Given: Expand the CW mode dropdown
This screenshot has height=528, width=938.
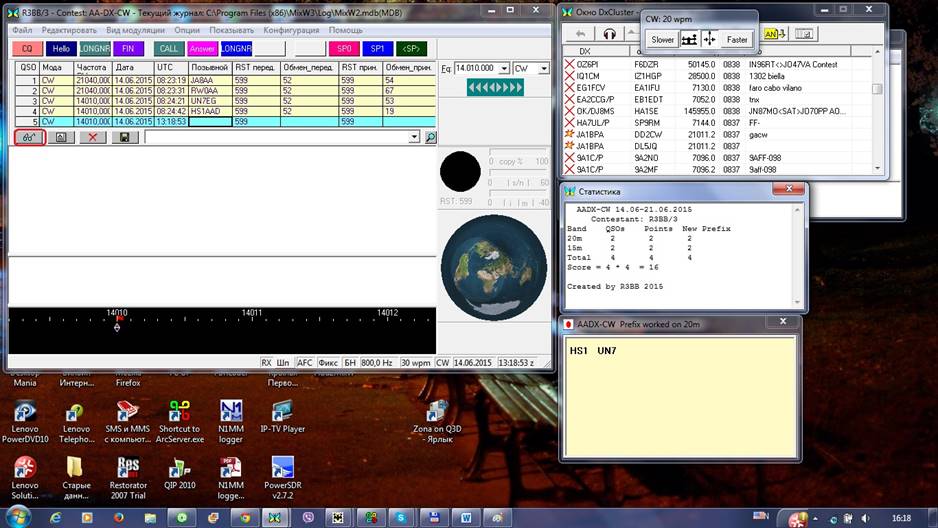Looking at the screenshot, I should (543, 69).
